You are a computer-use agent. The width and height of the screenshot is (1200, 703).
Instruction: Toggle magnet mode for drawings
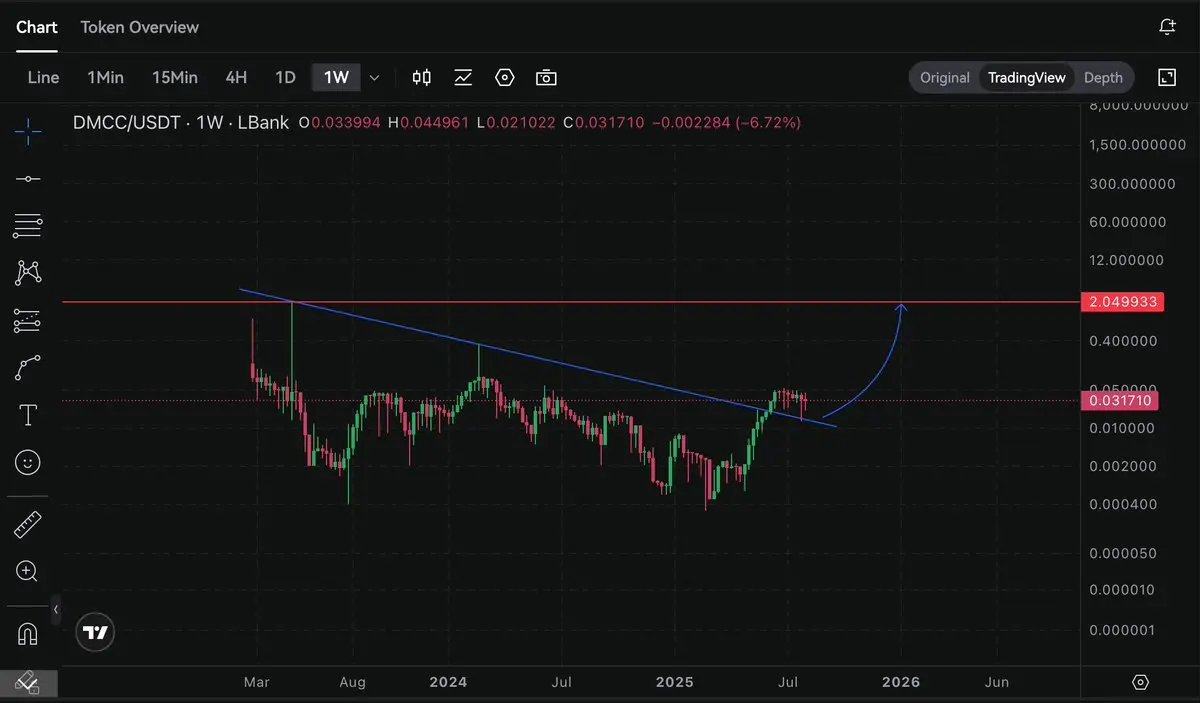28,634
